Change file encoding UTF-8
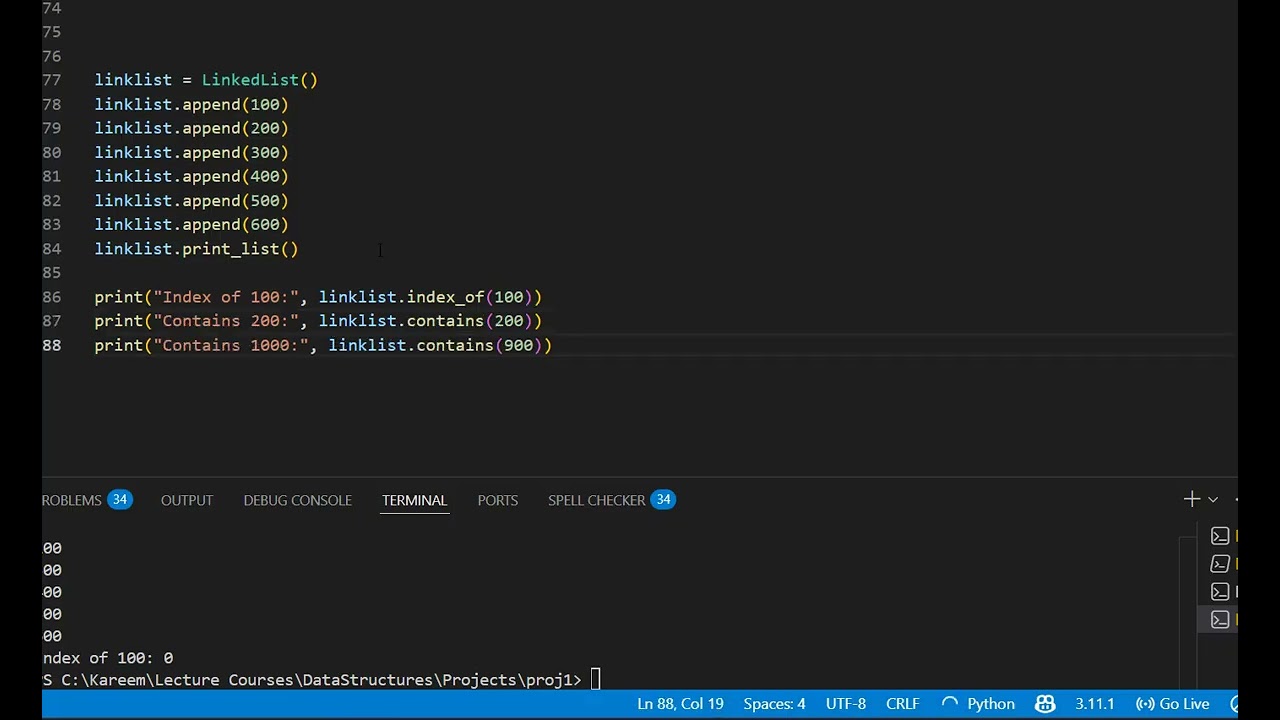 pos(846,704)
